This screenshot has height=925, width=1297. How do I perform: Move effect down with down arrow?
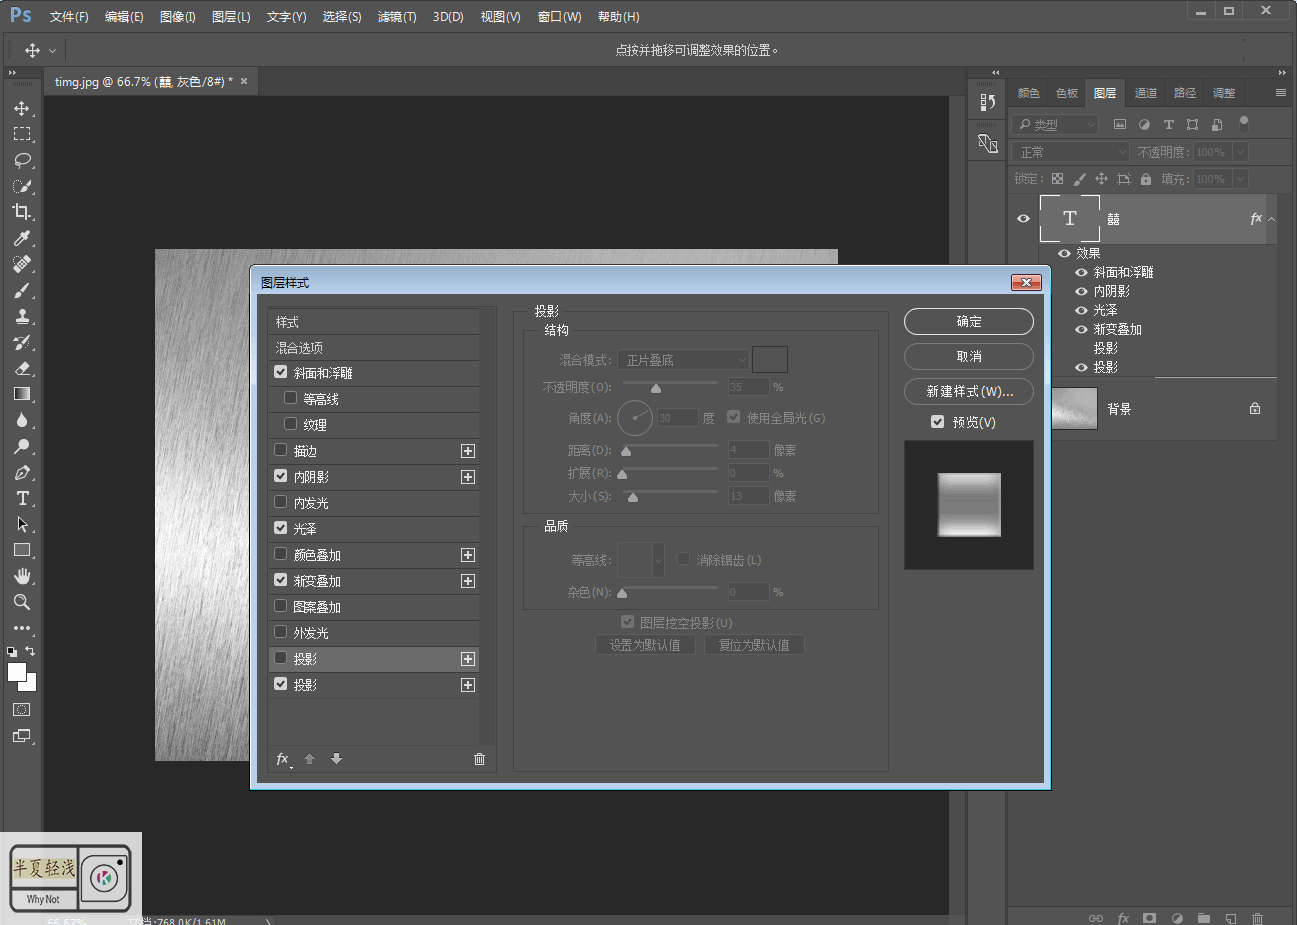click(336, 759)
